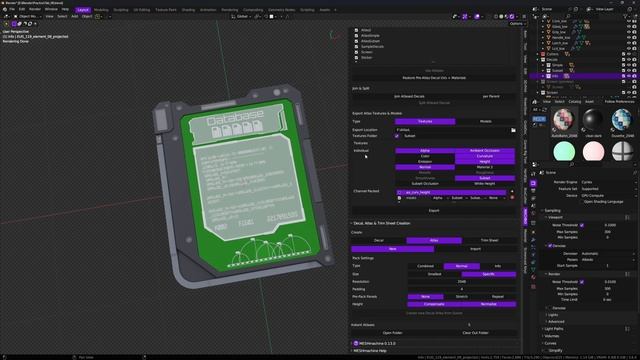Click Restore Pre-Atlas Decal UVs + Materials
640x360 pixels.
coord(434,78)
